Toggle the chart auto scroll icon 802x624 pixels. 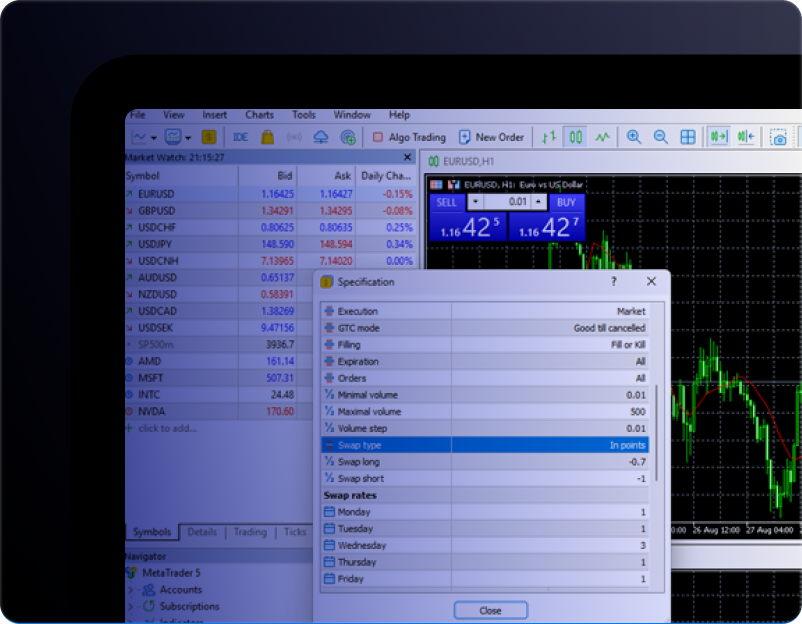pos(718,137)
